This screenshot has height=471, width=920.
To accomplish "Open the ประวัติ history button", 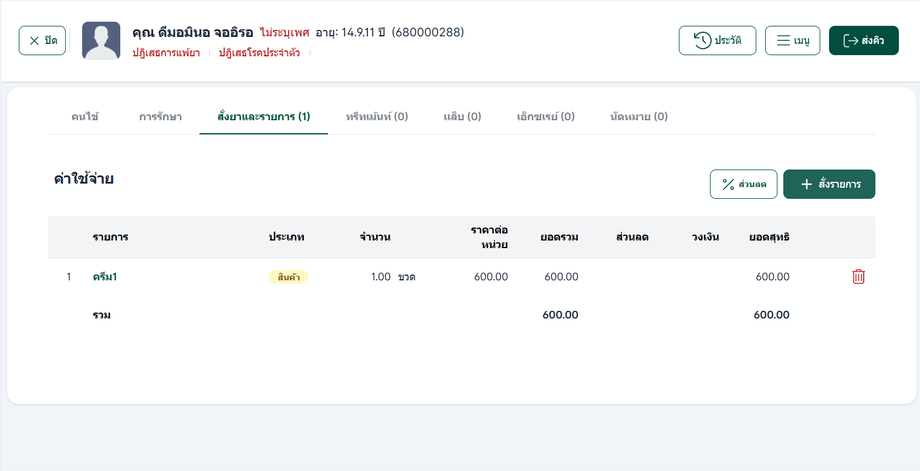I will click(x=718, y=40).
